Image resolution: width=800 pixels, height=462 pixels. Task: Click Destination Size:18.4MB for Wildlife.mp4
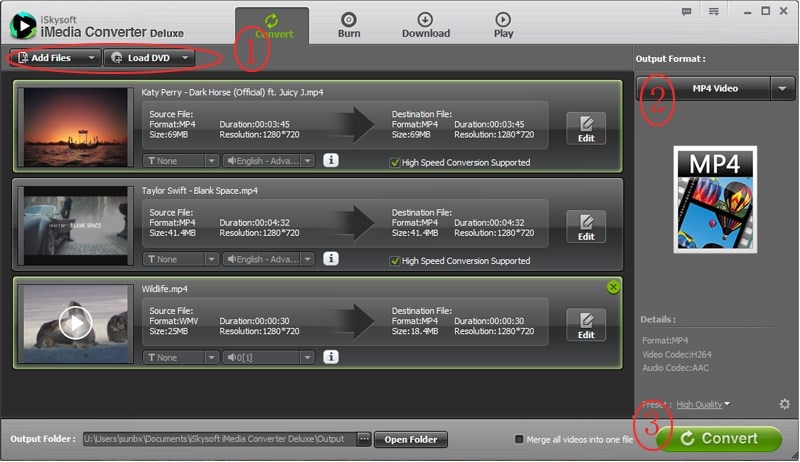415,331
